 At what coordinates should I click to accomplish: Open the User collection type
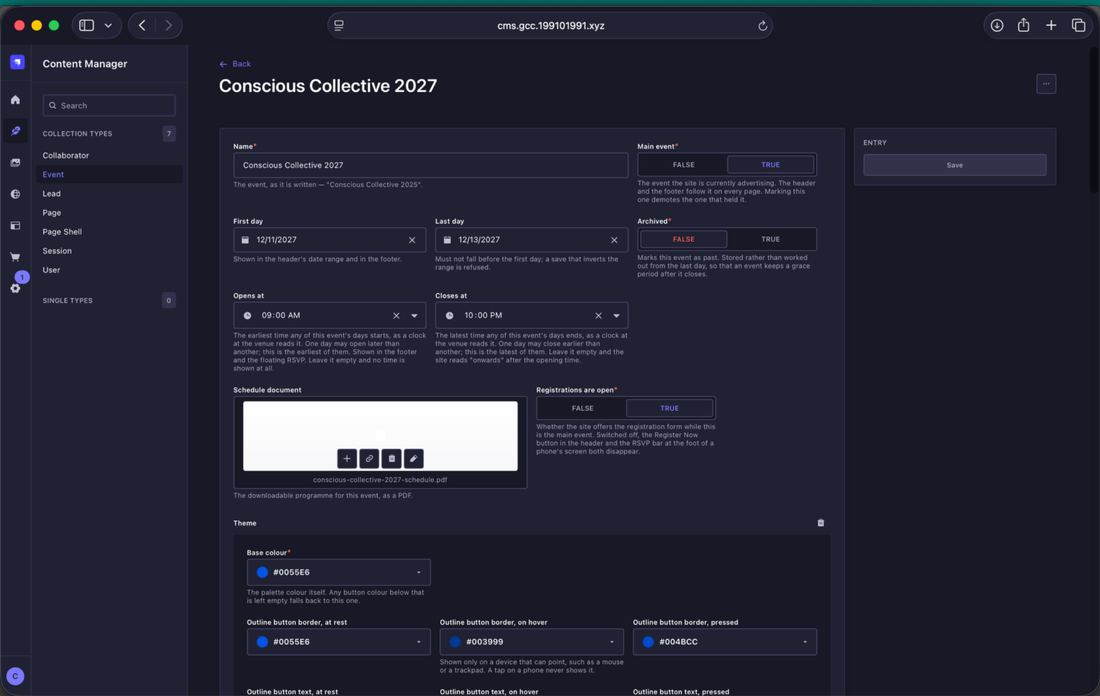click(51, 269)
